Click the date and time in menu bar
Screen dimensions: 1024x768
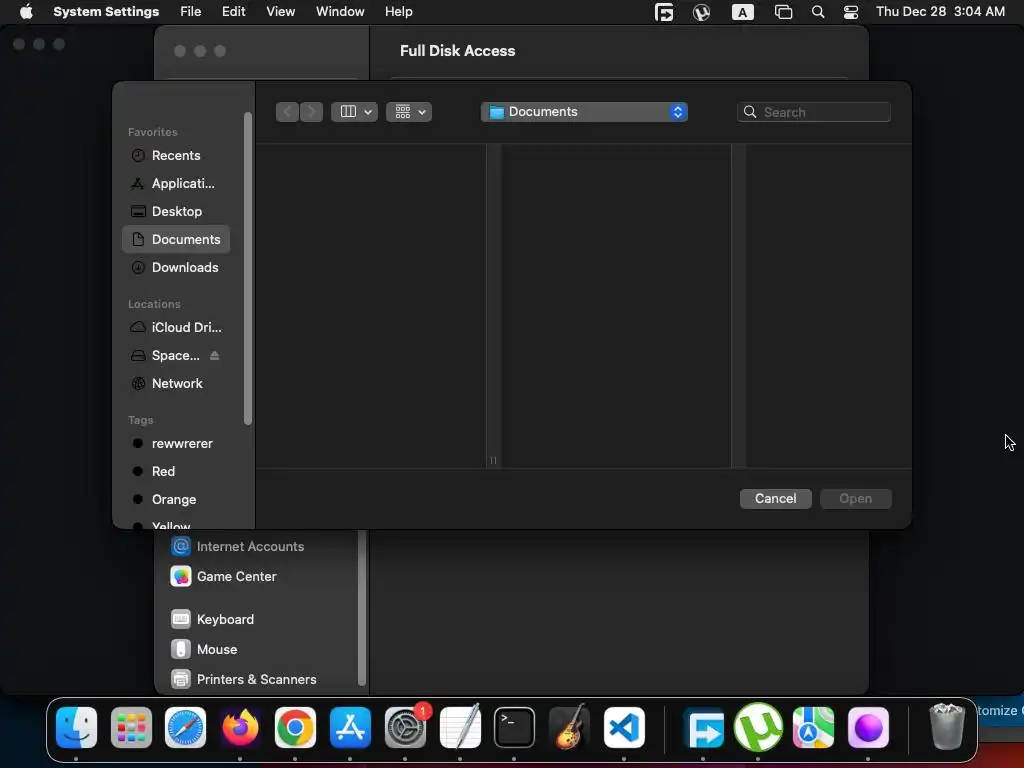940,12
